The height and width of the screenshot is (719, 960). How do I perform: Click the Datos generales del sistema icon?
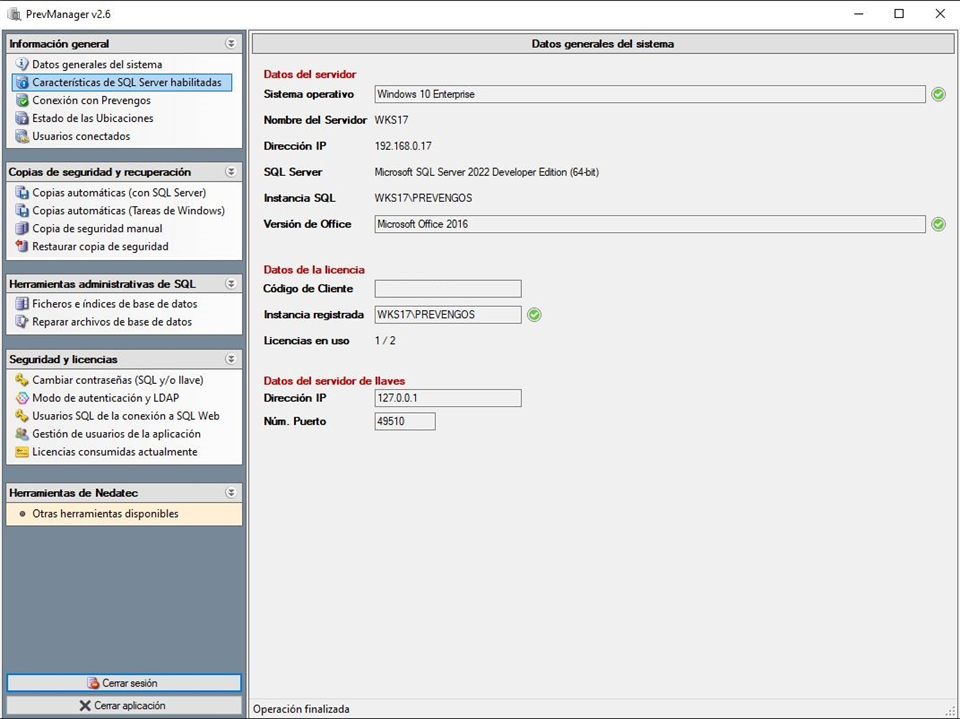(x=22, y=65)
